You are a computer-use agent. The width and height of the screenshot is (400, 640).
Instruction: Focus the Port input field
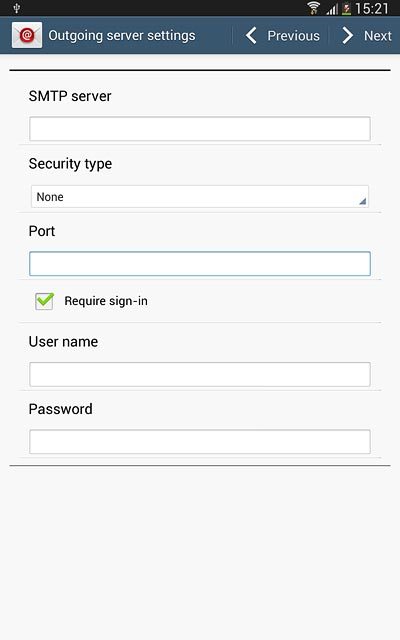(200, 264)
